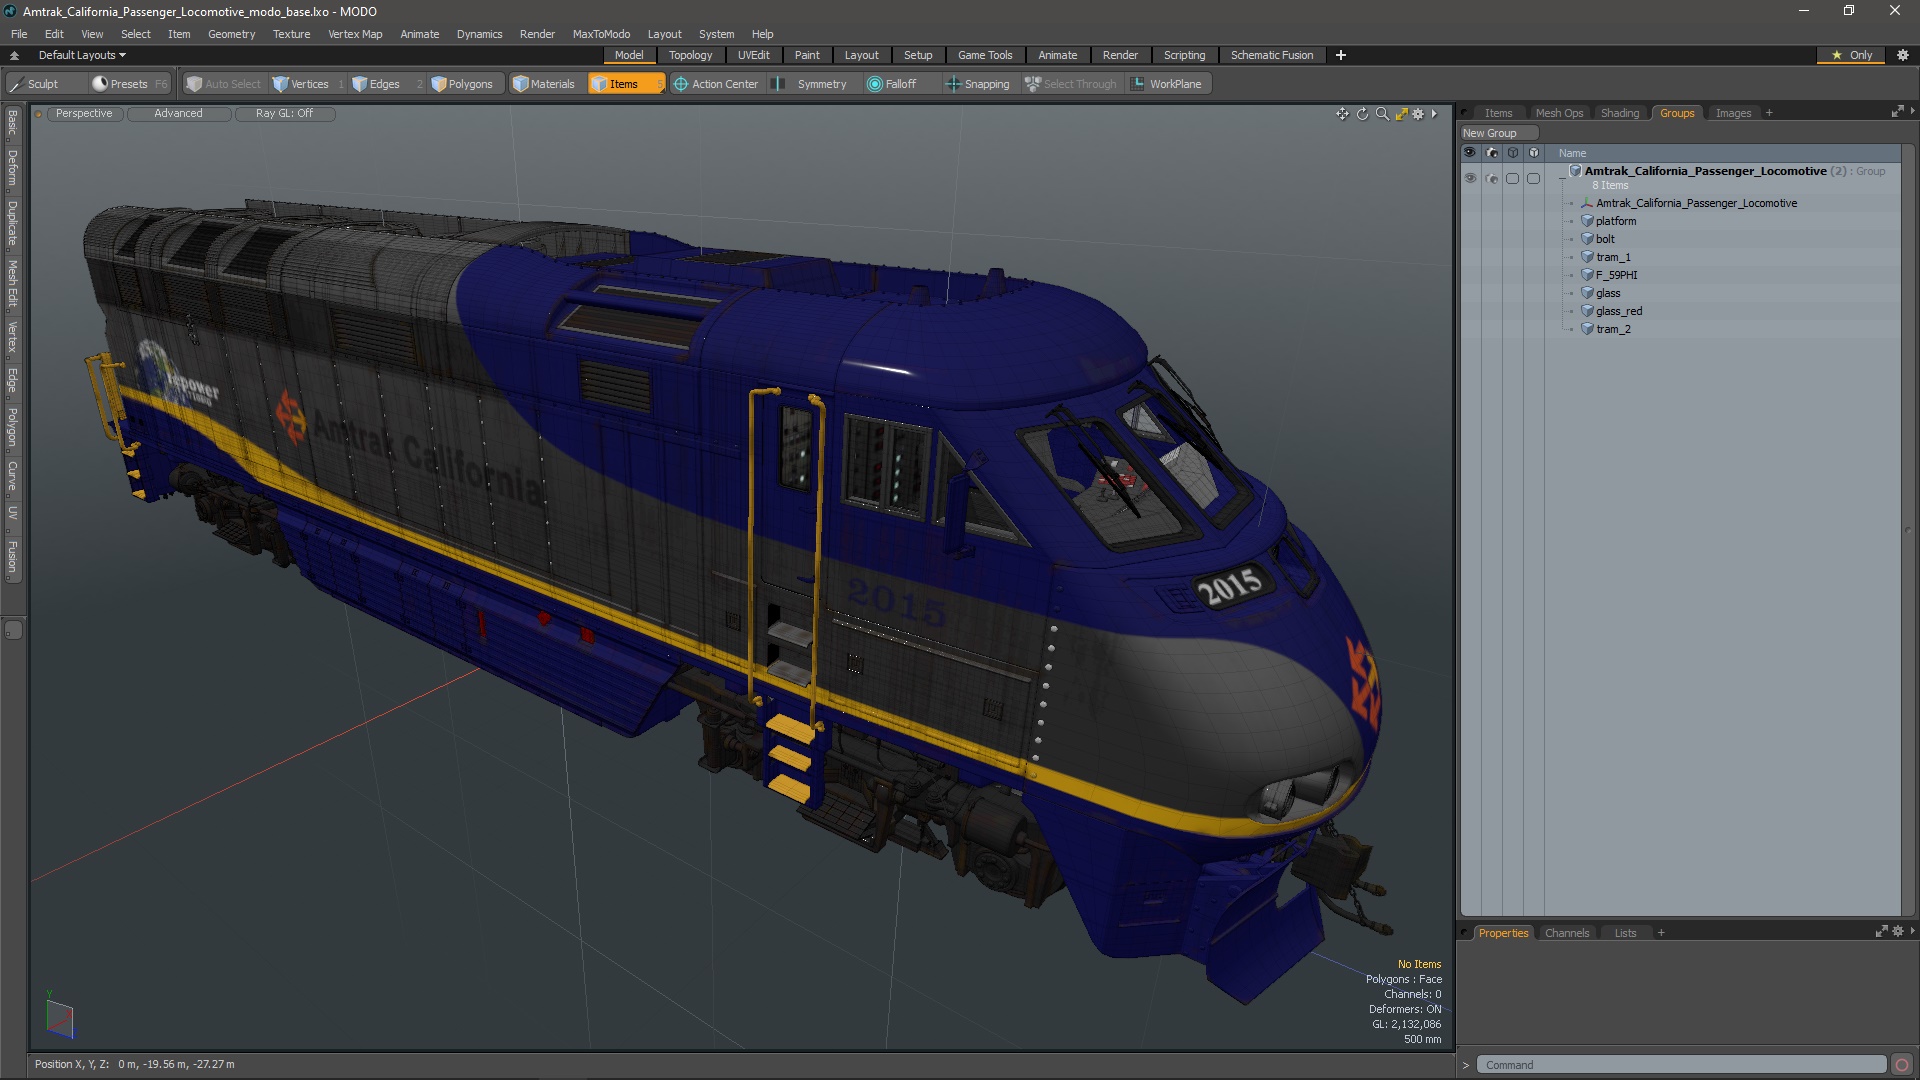Open the Advanced shading style dropdown
Screen dimensions: 1920x1080
178,114
